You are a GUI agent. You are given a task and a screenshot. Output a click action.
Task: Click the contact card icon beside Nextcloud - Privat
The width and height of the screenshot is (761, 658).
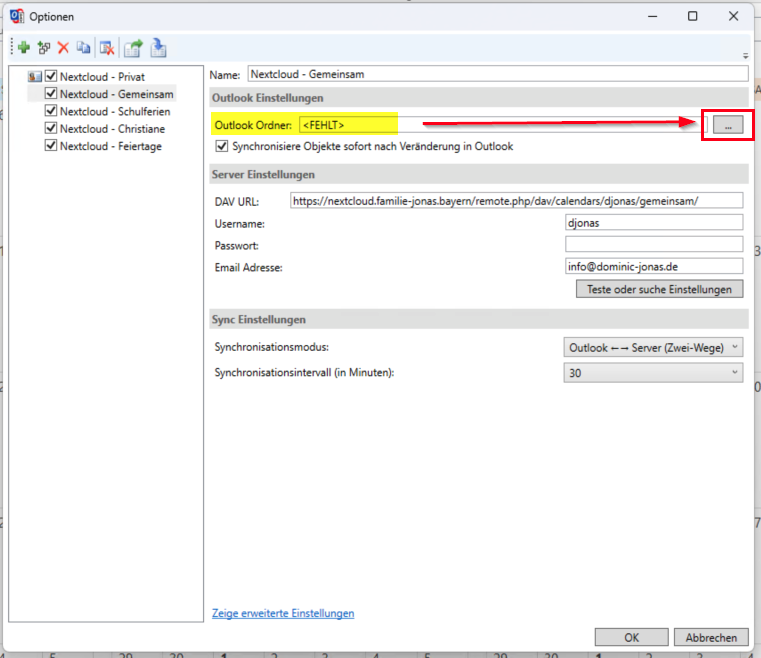click(35, 77)
